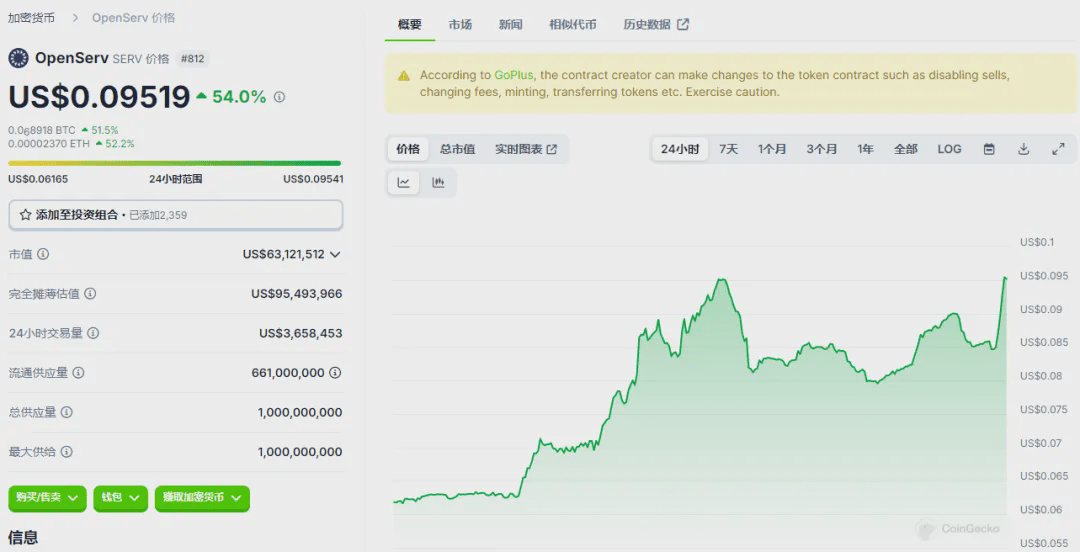Switch to candlestick chart view
The height and width of the screenshot is (552, 1080).
tap(438, 183)
